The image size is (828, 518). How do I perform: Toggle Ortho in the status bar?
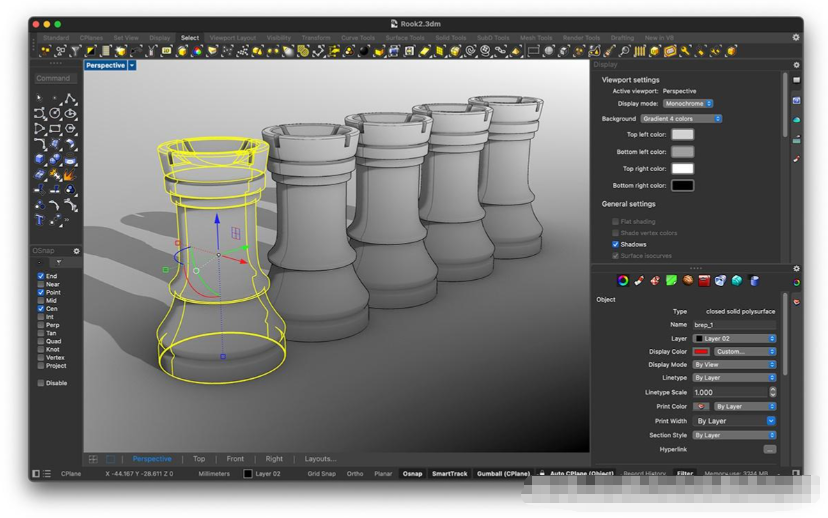[355, 474]
